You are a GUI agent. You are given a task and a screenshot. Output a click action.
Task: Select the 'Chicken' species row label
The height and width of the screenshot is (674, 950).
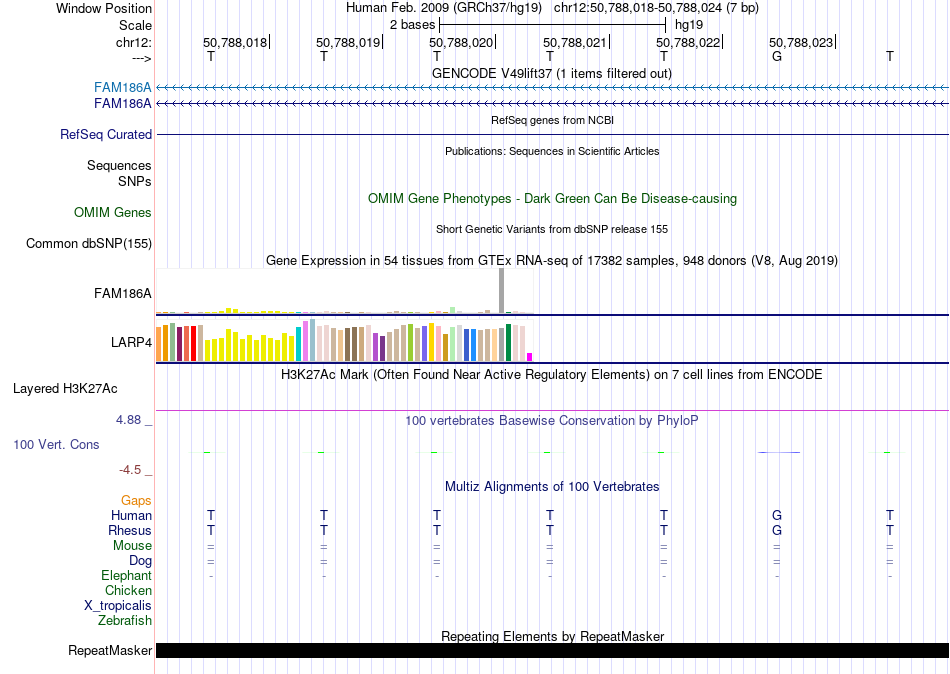tap(128, 590)
